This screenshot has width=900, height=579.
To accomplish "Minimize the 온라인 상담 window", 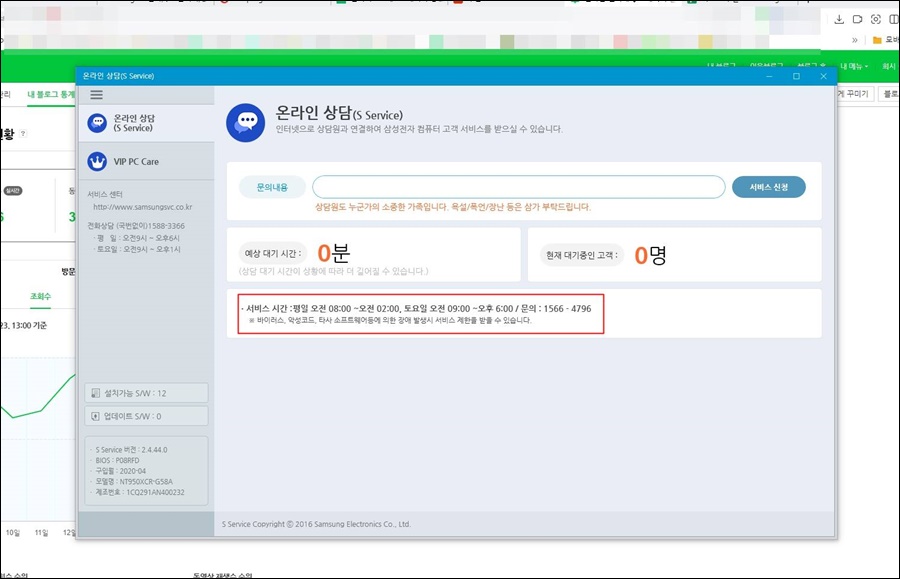I will click(769, 76).
